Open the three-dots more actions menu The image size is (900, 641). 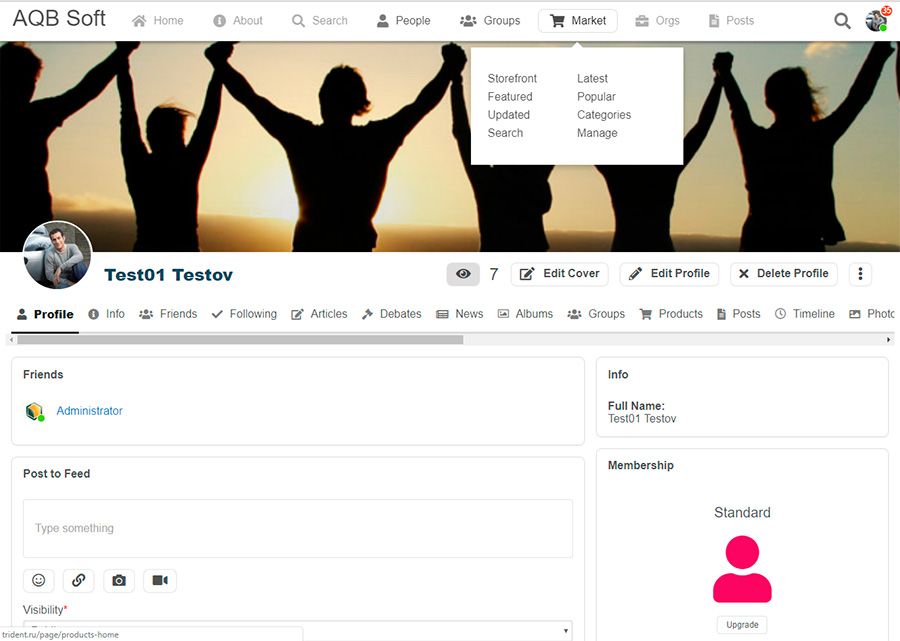[x=860, y=274]
